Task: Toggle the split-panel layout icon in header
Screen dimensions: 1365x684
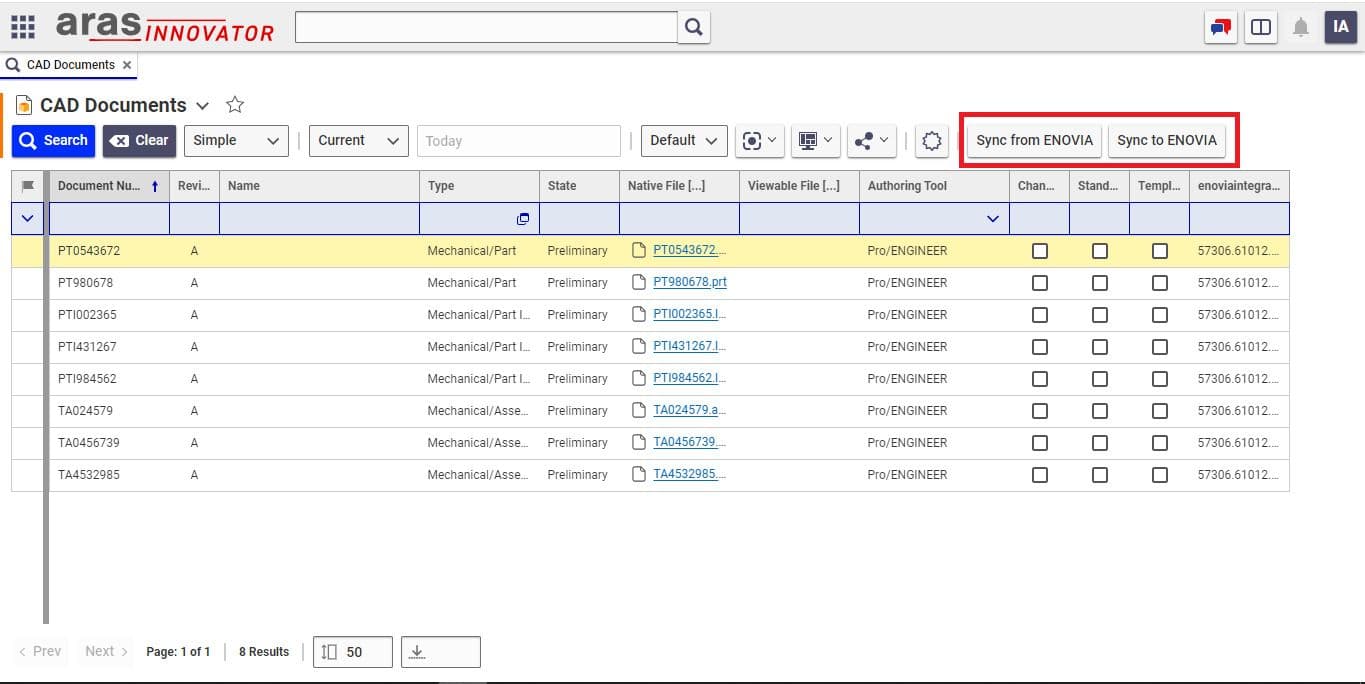Action: tap(1261, 27)
